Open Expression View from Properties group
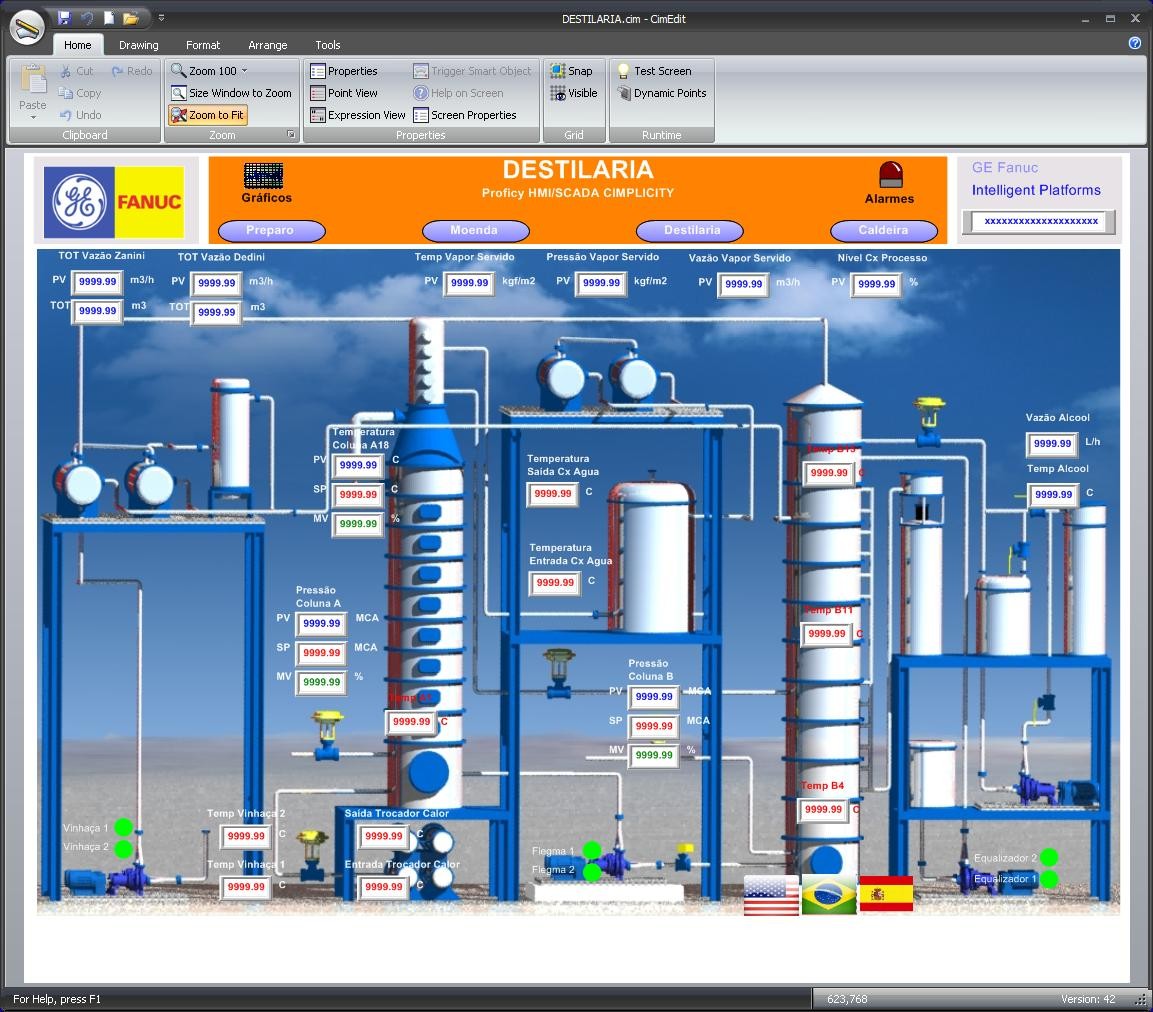 pos(358,115)
